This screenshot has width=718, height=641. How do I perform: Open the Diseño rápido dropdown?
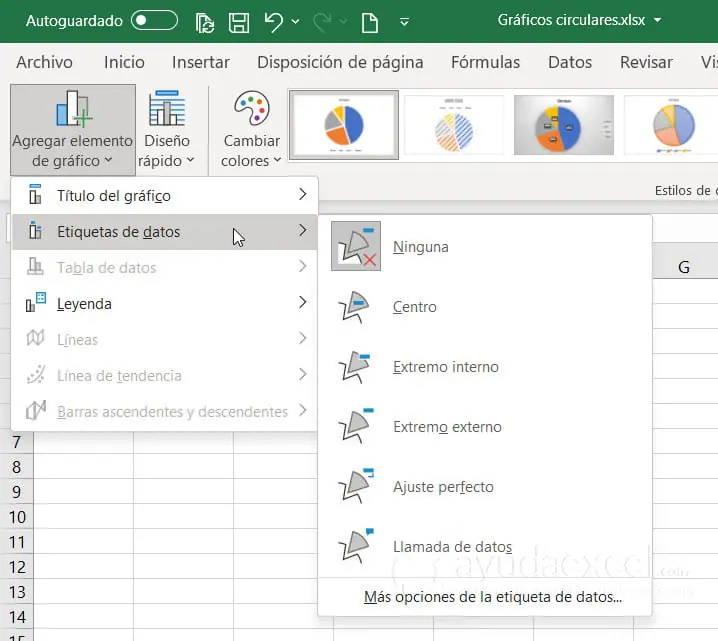pos(167,130)
